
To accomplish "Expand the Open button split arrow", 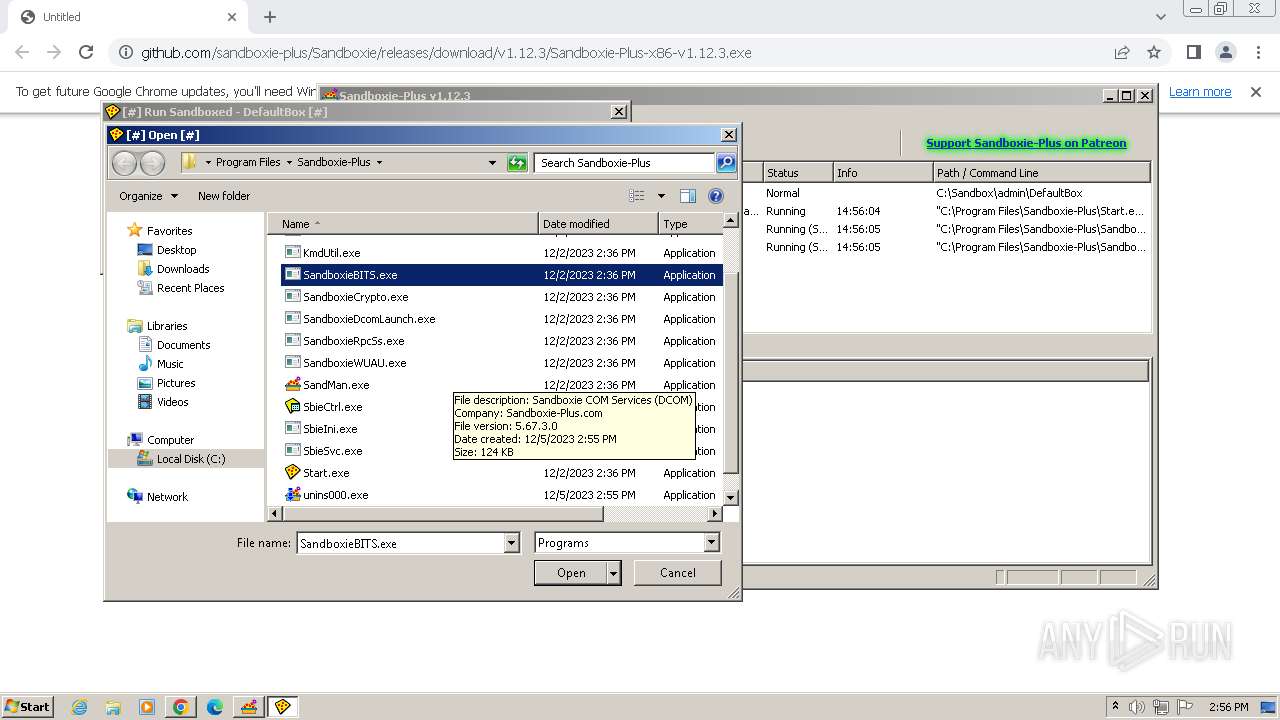I will 613,573.
